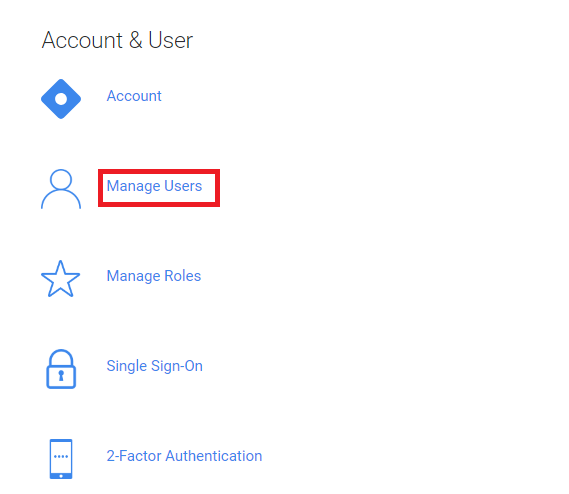Click the star icon for Manage Roles
The height and width of the screenshot is (494, 569).
point(61,279)
